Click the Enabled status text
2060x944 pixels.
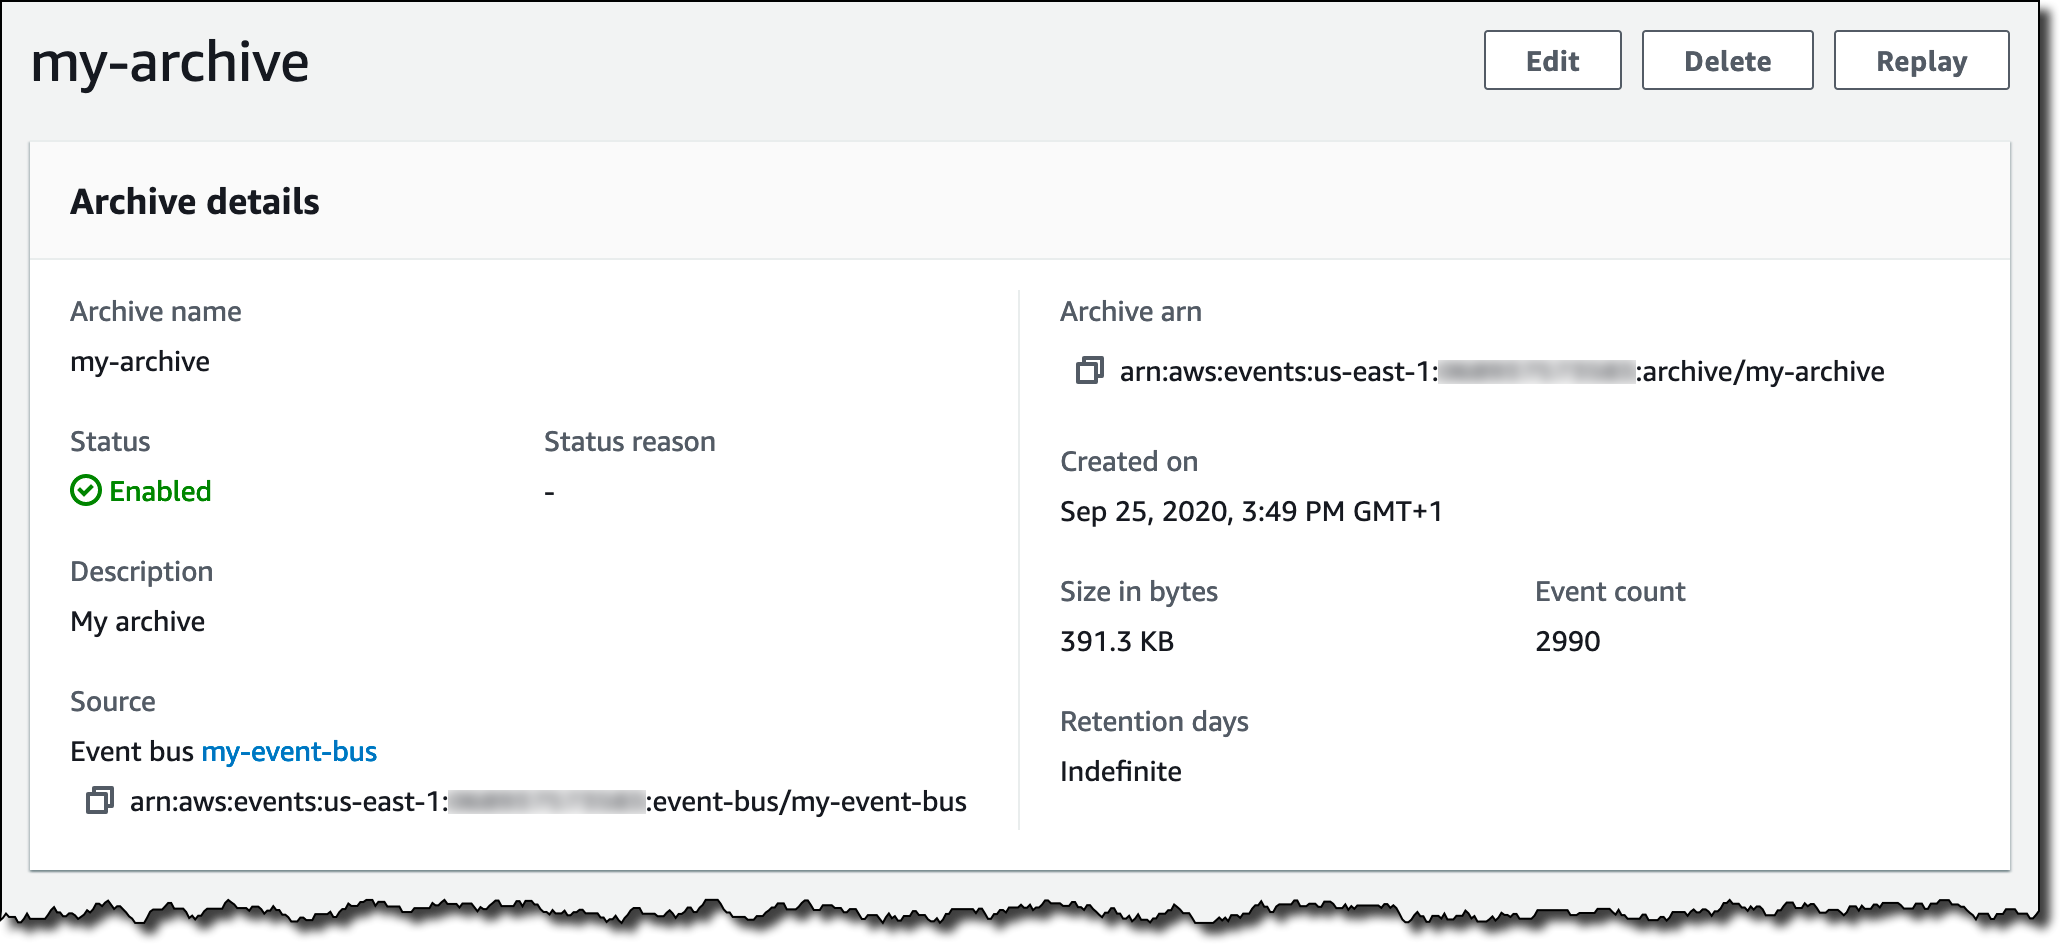[160, 491]
